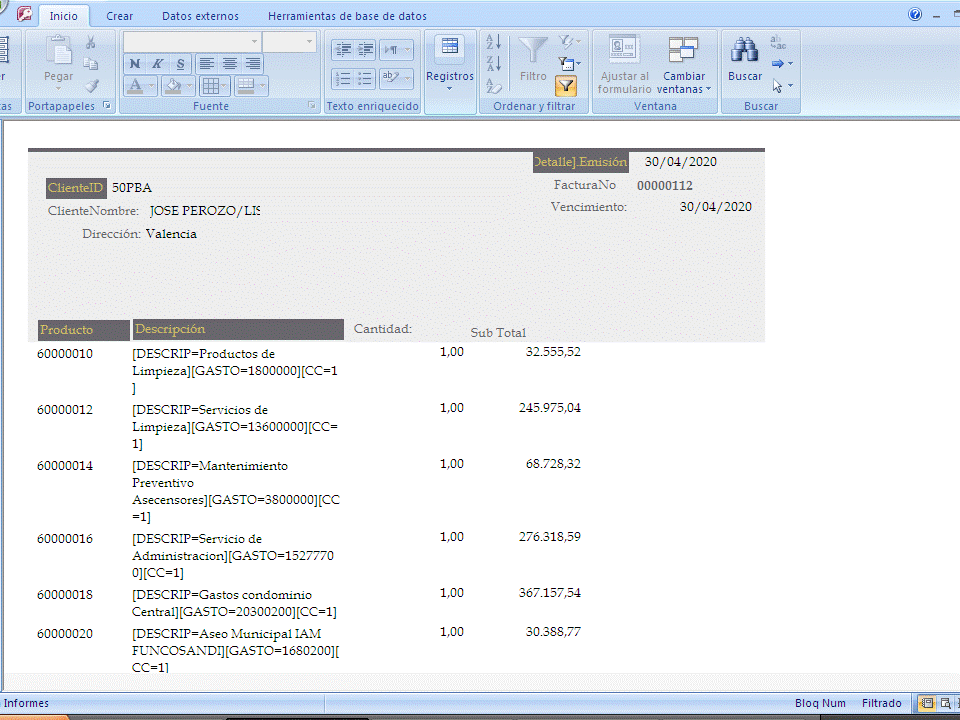
Task: Select product code 60000010
Action: [65, 354]
